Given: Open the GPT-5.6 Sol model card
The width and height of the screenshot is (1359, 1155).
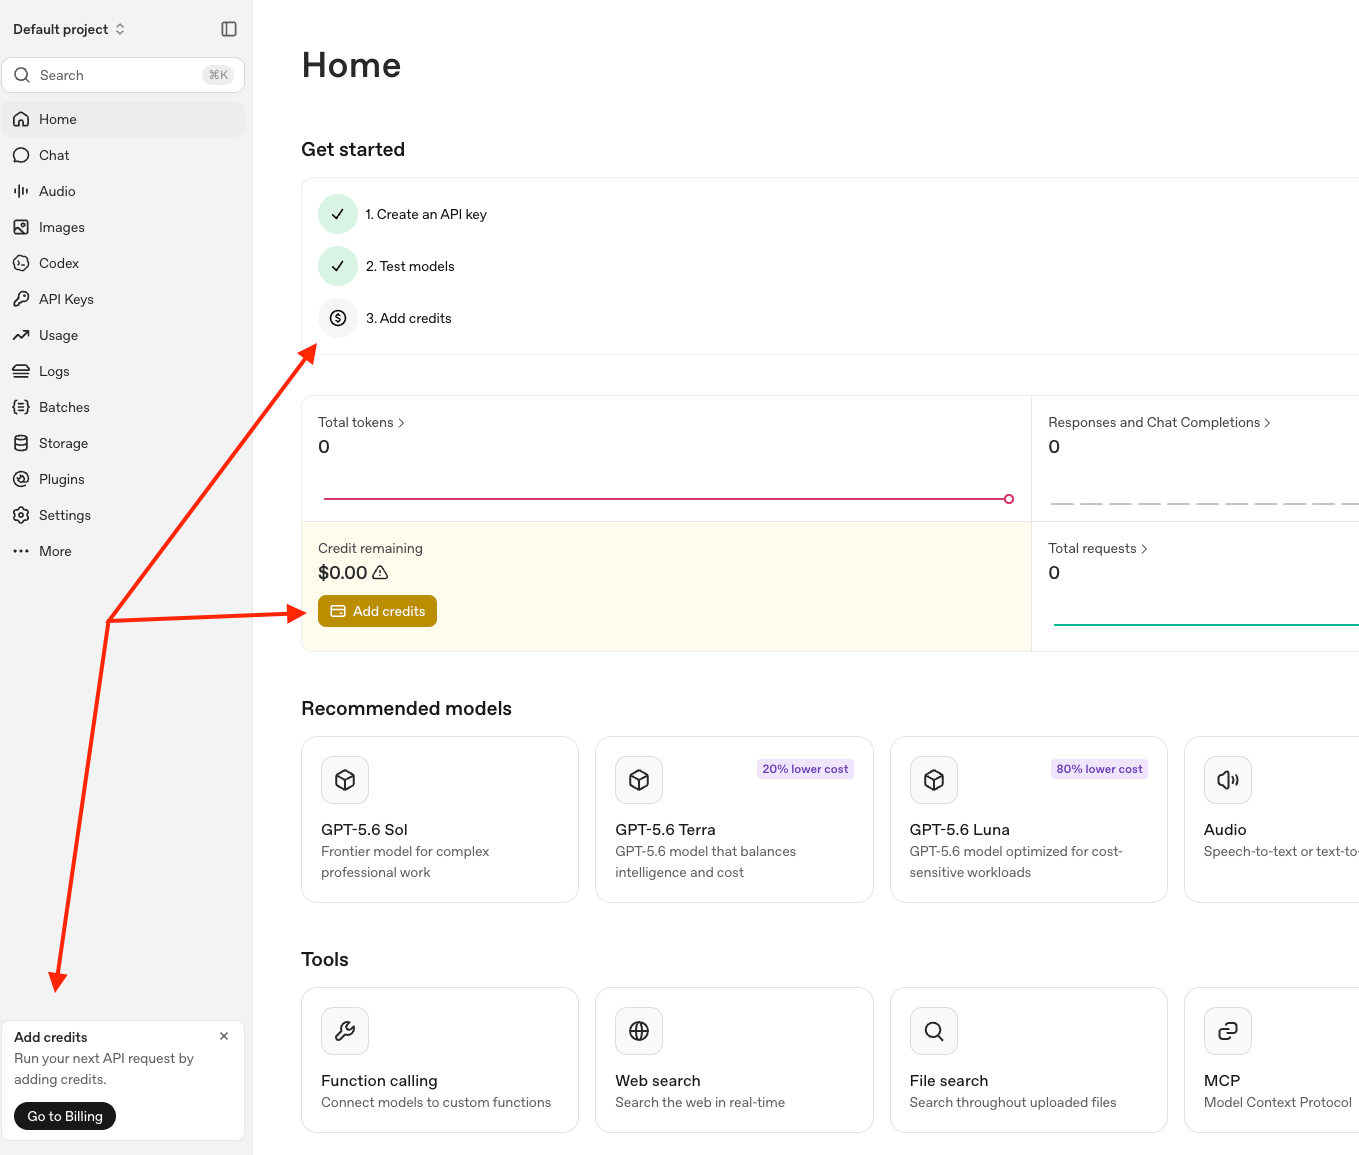Looking at the screenshot, I should 440,820.
